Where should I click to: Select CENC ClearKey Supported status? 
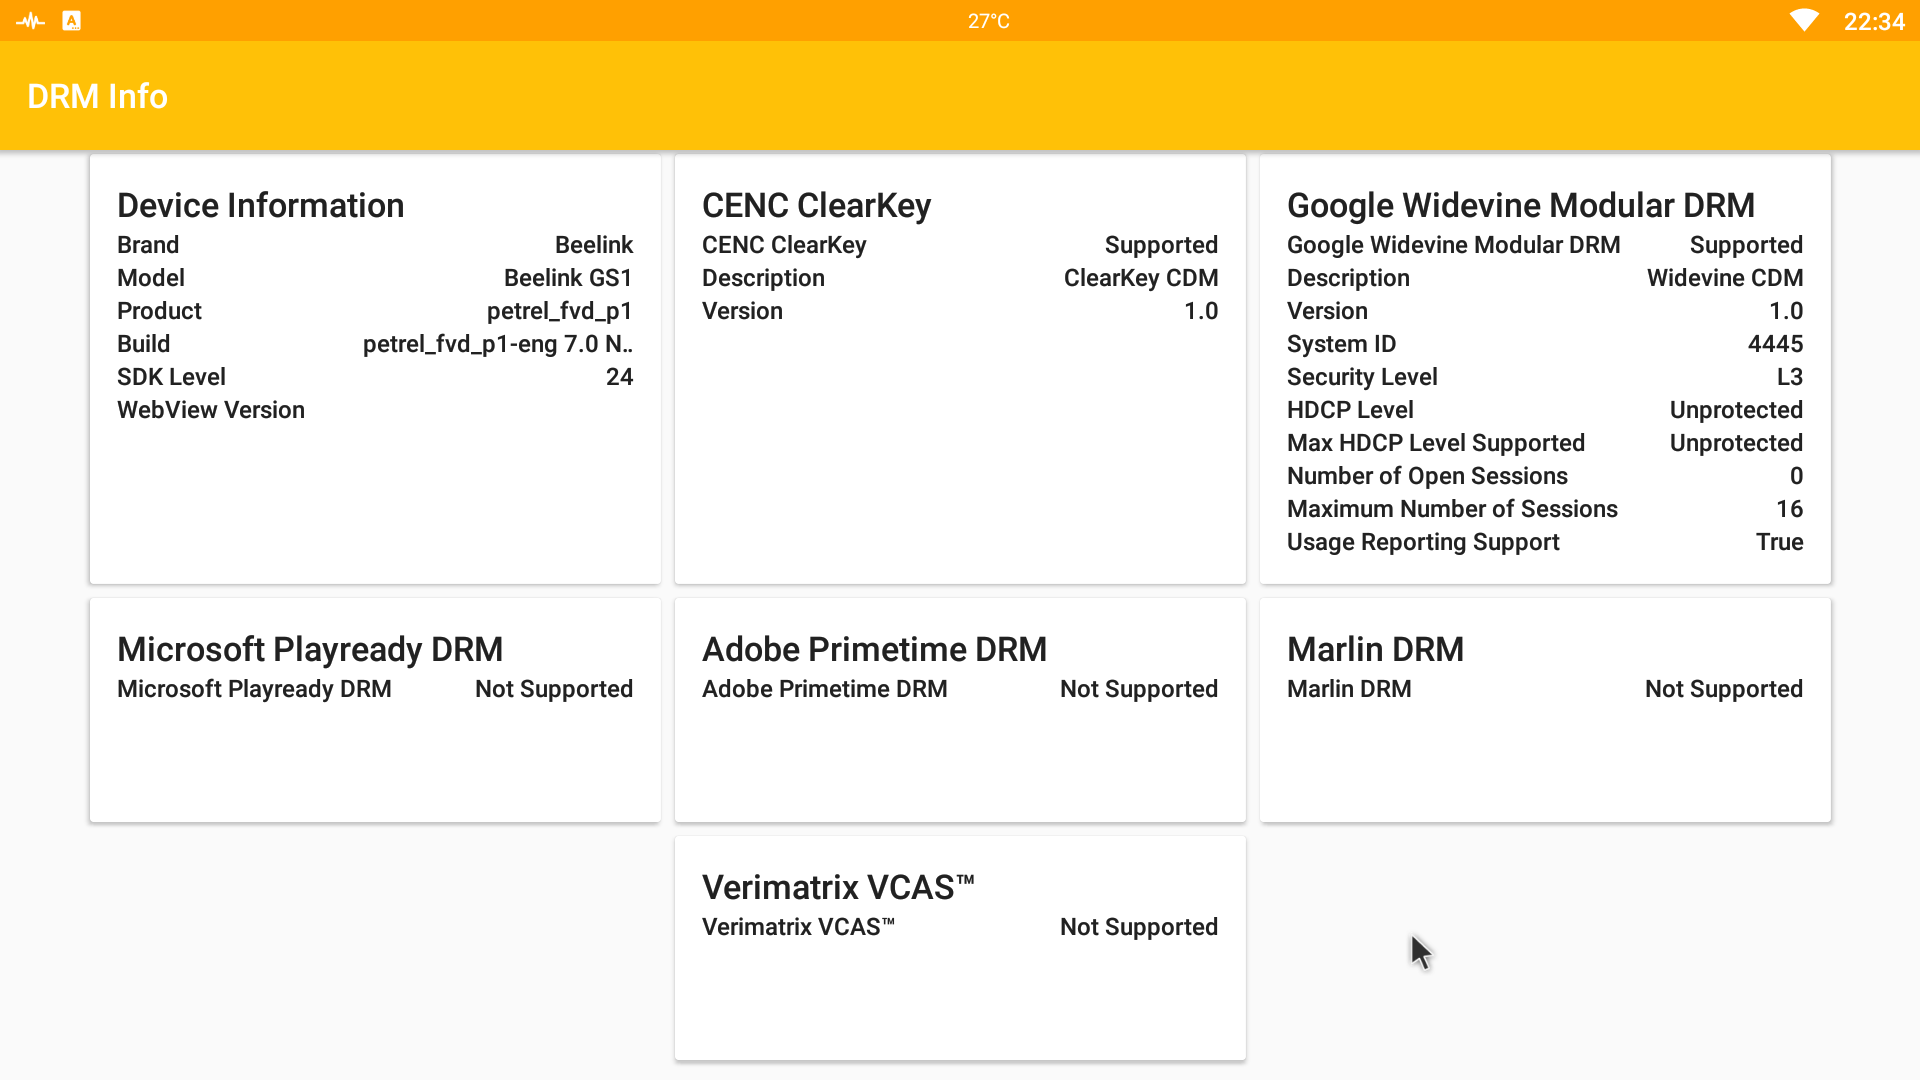pyautogui.click(x=1161, y=245)
